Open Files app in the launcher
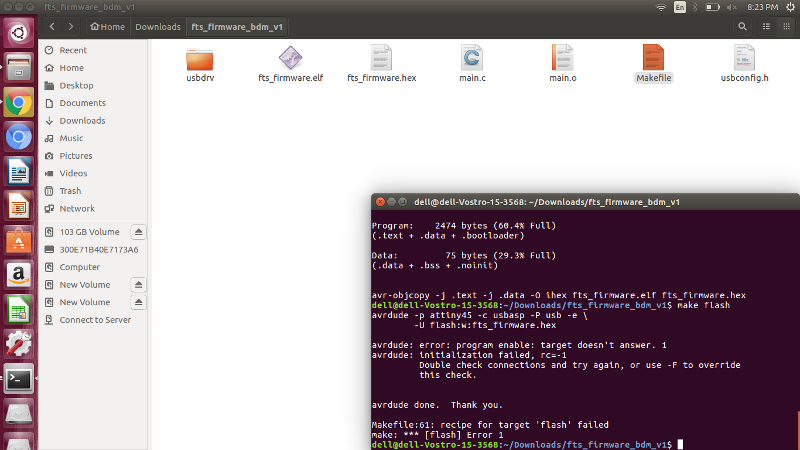This screenshot has width=800, height=450. [19, 68]
